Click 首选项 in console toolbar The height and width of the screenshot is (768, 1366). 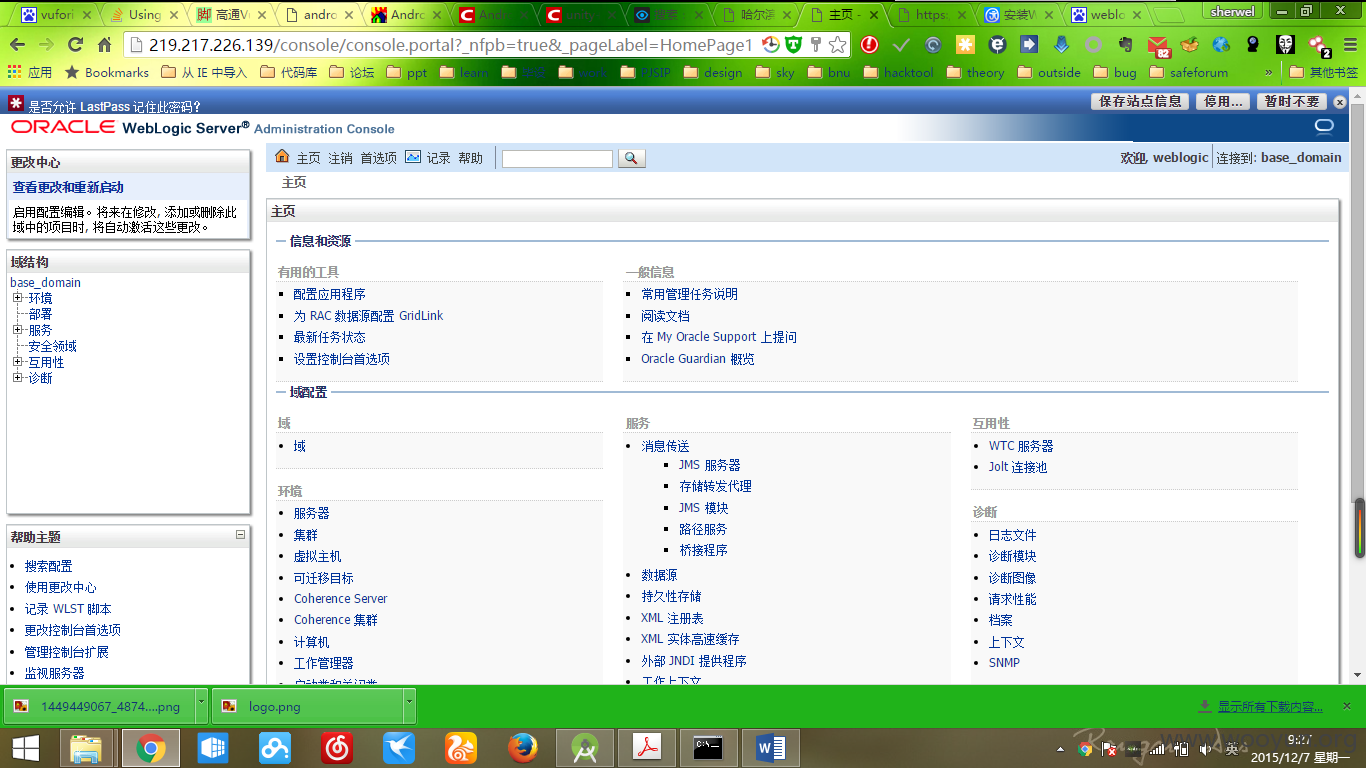tap(378, 158)
